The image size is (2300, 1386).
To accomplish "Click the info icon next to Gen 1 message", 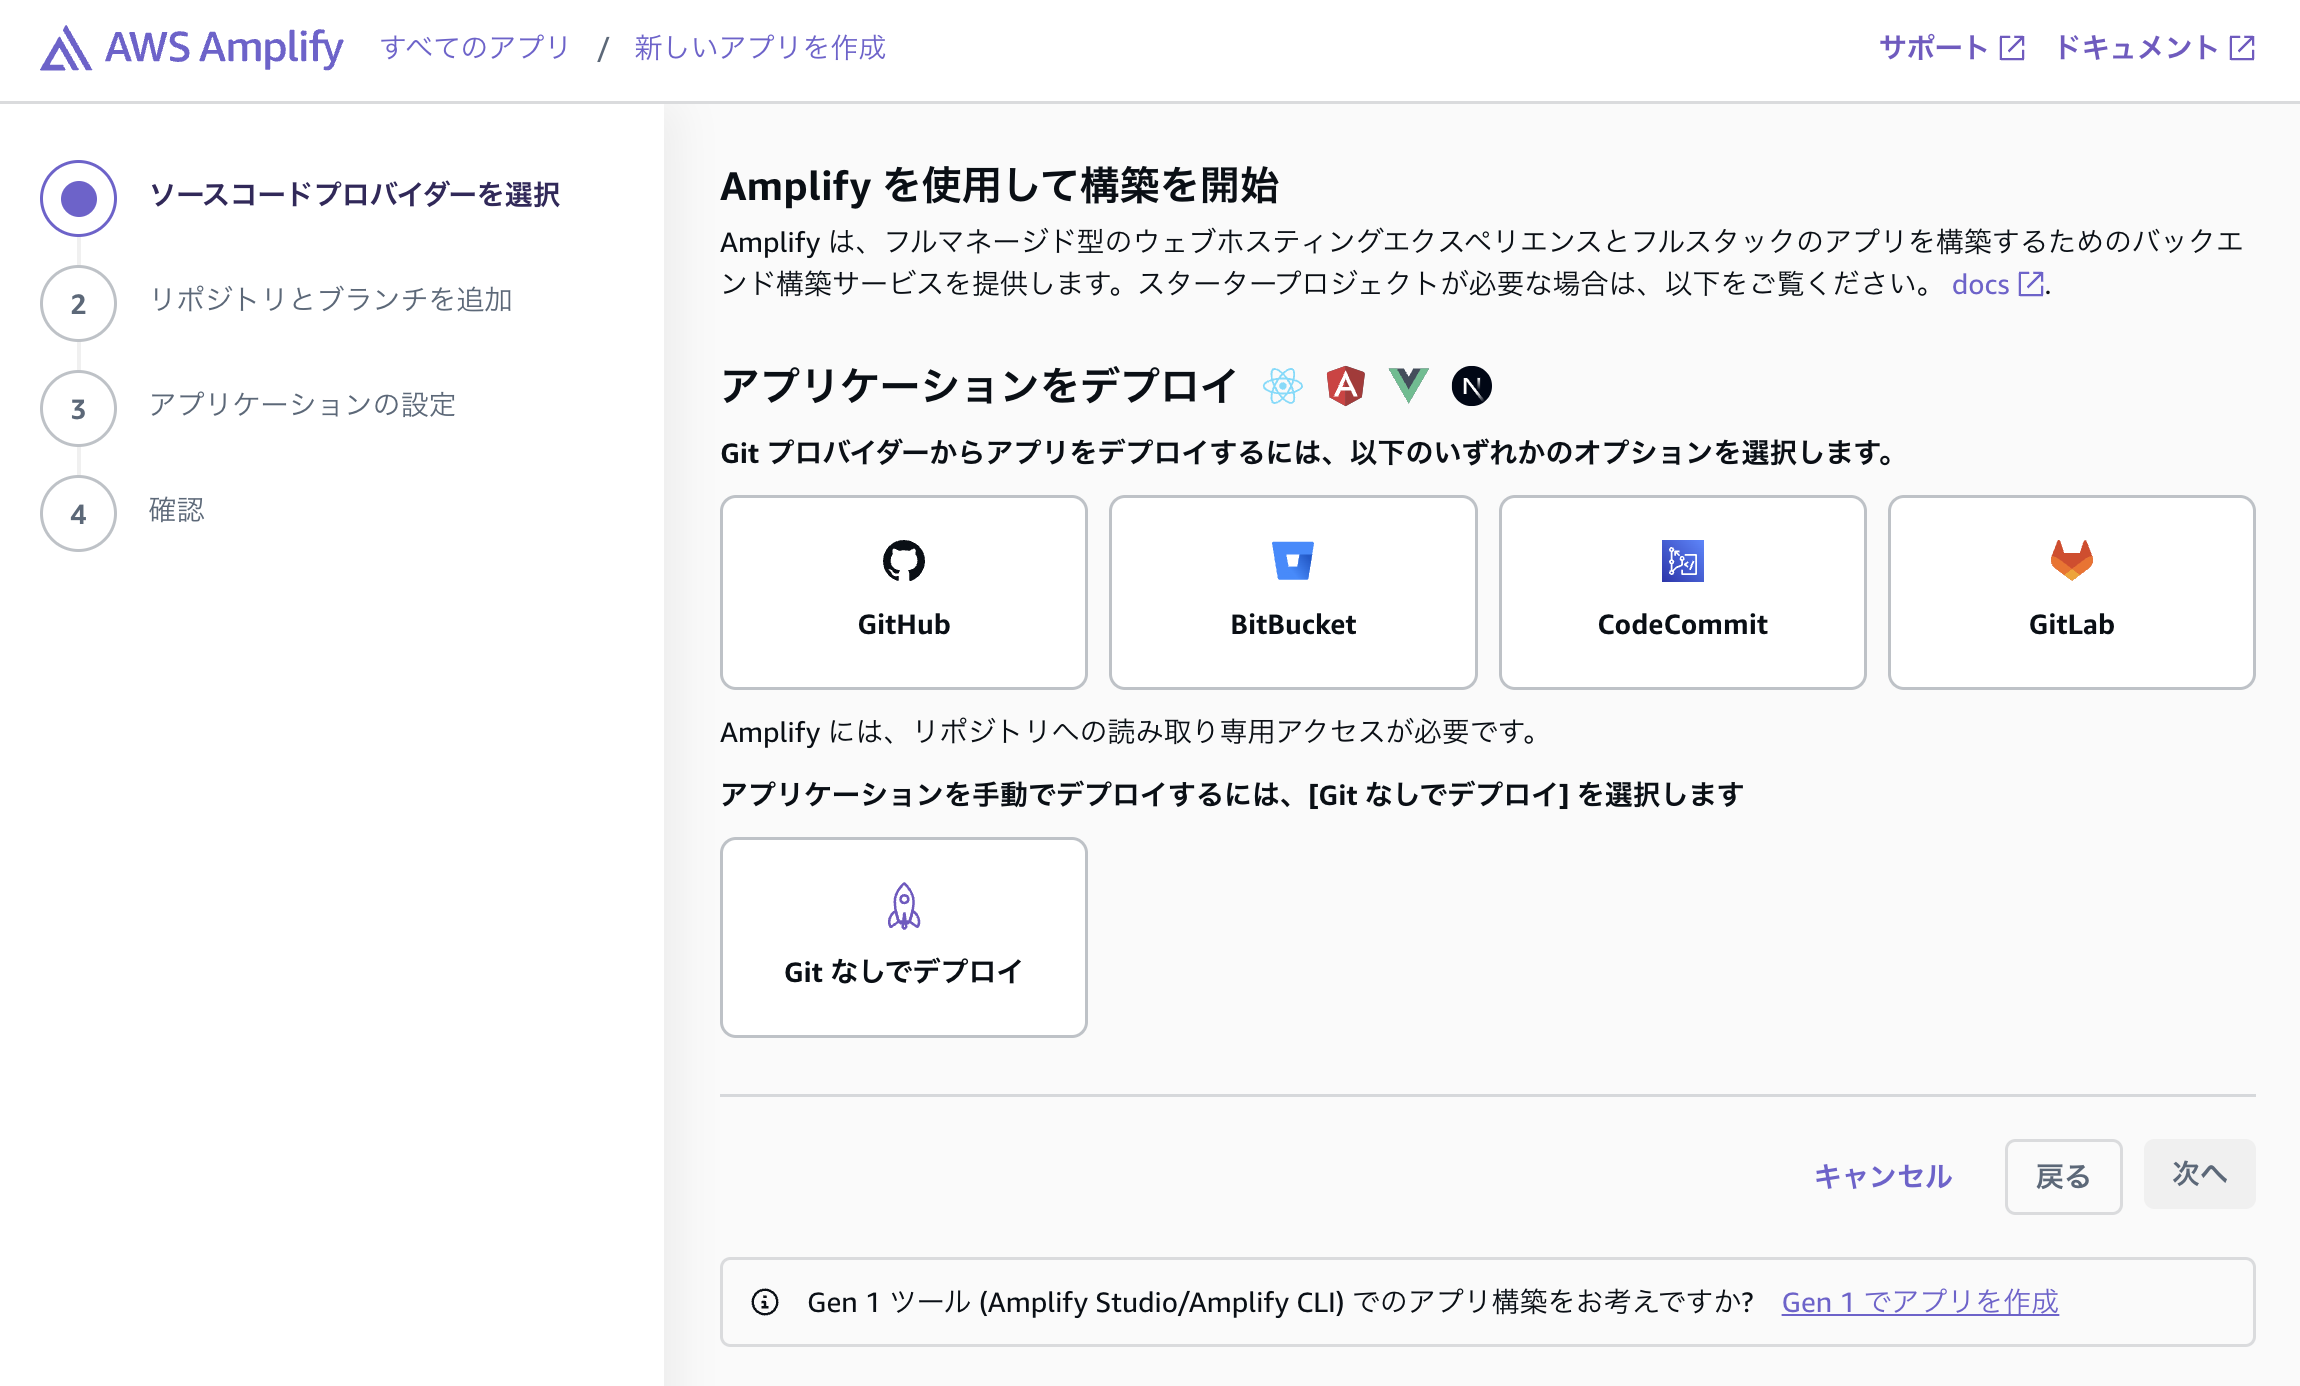I will [x=765, y=1302].
